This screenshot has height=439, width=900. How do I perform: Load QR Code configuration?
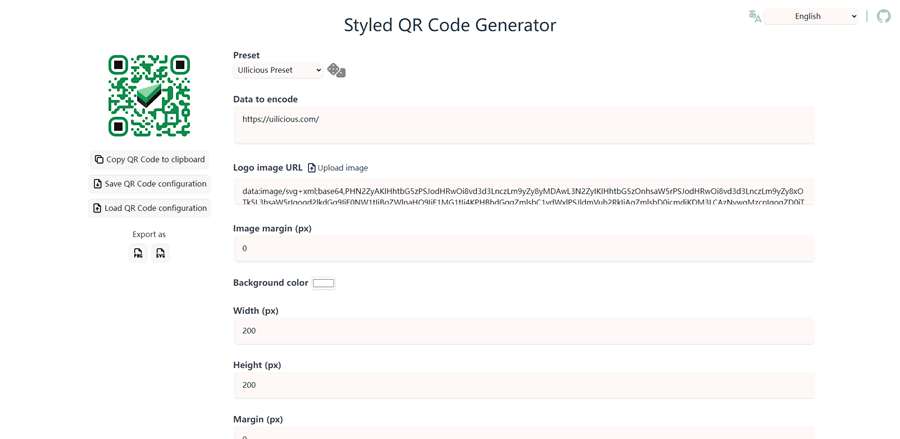[149, 208]
